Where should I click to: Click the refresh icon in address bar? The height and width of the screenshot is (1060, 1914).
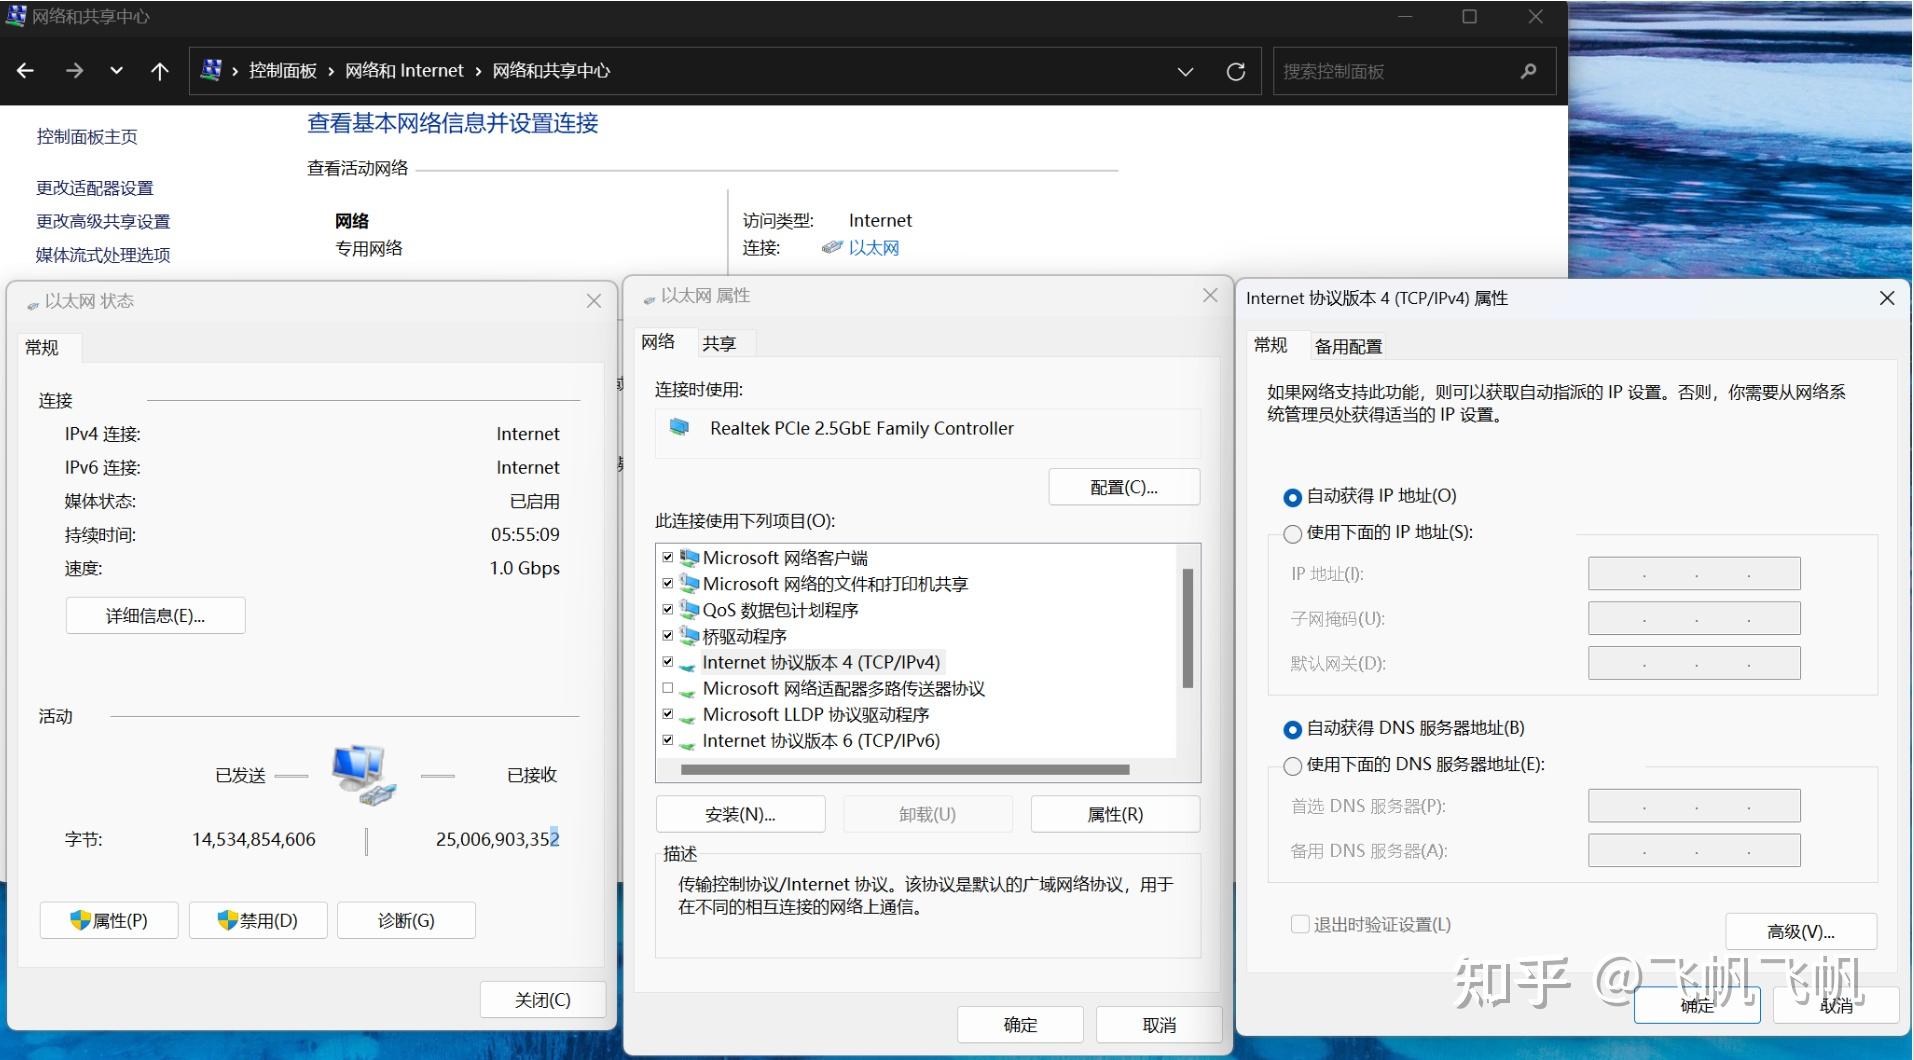pyautogui.click(x=1236, y=72)
